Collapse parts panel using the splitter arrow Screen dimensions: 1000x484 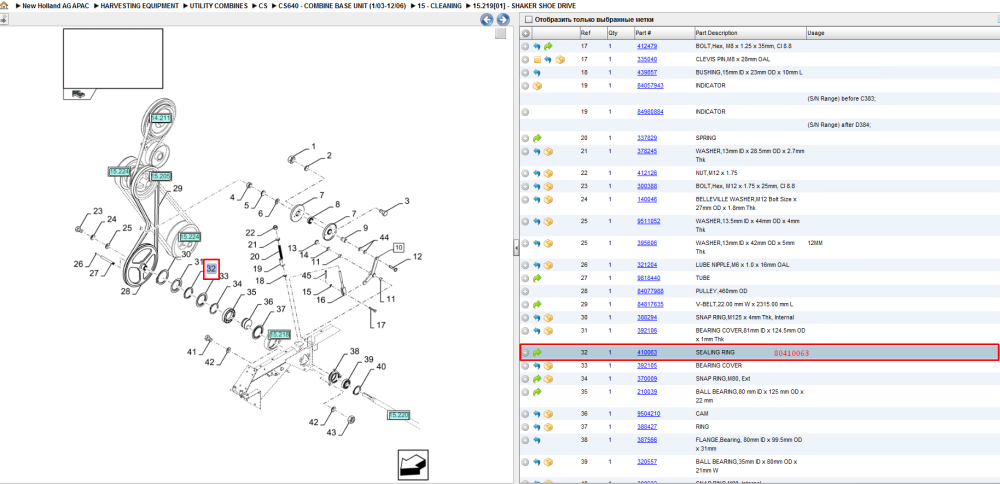516,249
